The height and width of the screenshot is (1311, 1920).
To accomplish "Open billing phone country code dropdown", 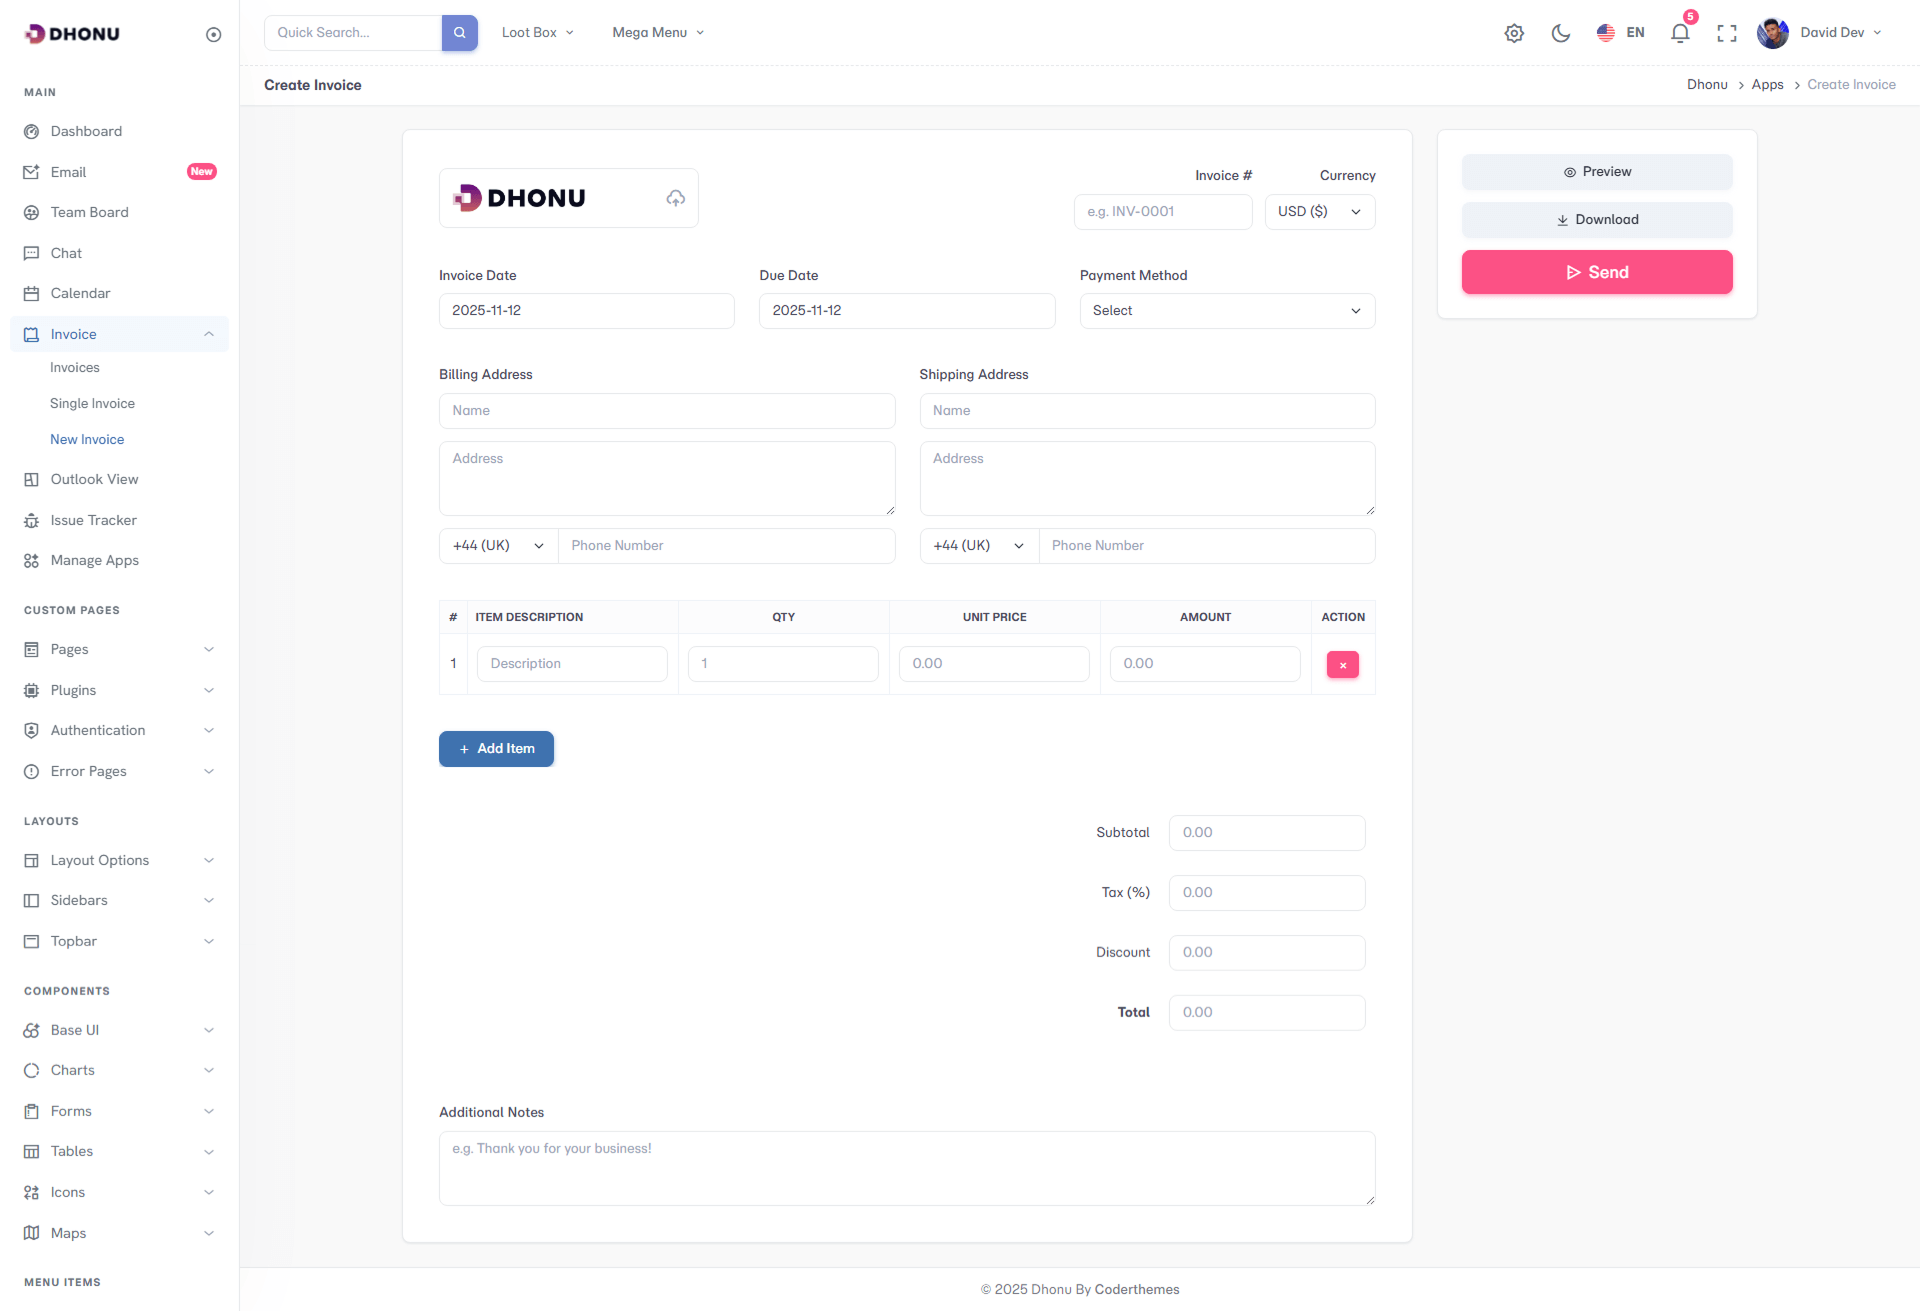I will tap(498, 546).
